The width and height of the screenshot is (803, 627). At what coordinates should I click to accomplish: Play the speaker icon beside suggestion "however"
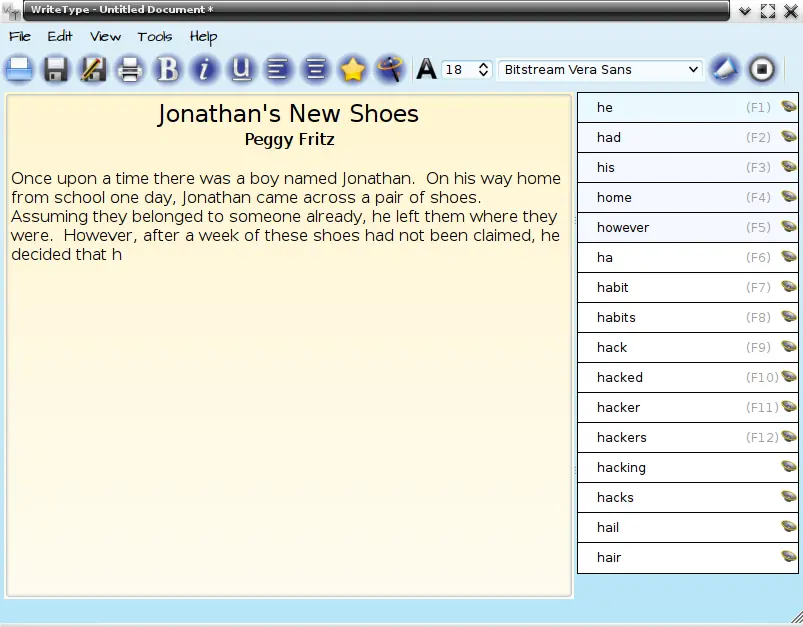[x=789, y=226]
